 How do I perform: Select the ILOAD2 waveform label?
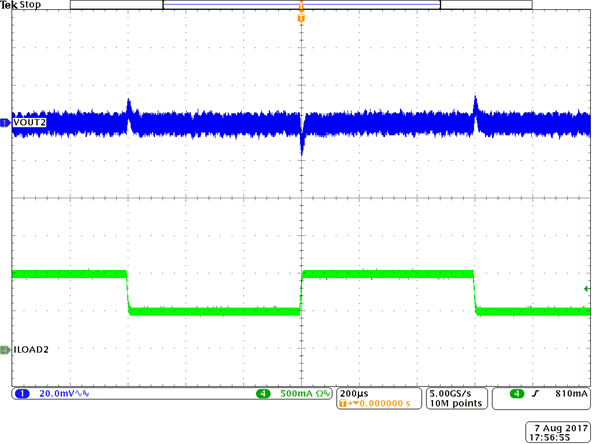tap(31, 350)
